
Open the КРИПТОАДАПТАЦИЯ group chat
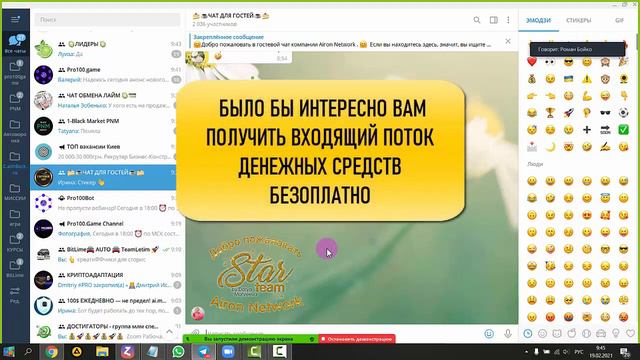click(107, 280)
